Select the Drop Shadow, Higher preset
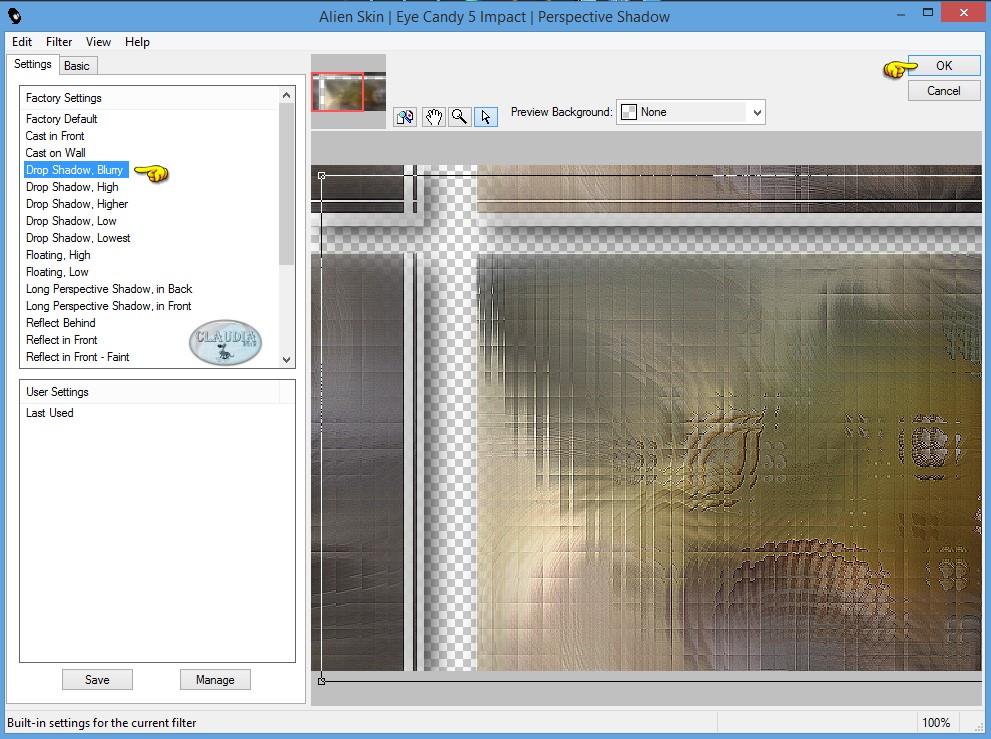Screen dimensions: 991x739 tap(77, 204)
